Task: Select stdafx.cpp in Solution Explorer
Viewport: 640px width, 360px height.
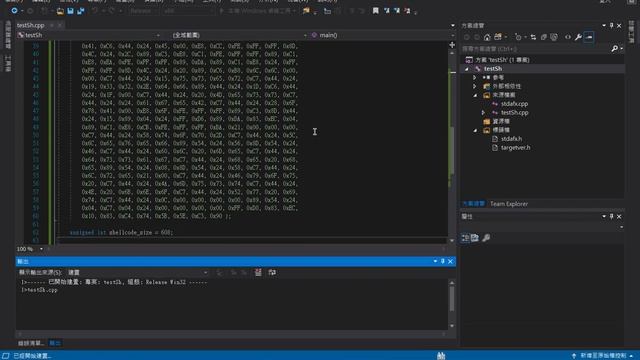Action: (514, 104)
